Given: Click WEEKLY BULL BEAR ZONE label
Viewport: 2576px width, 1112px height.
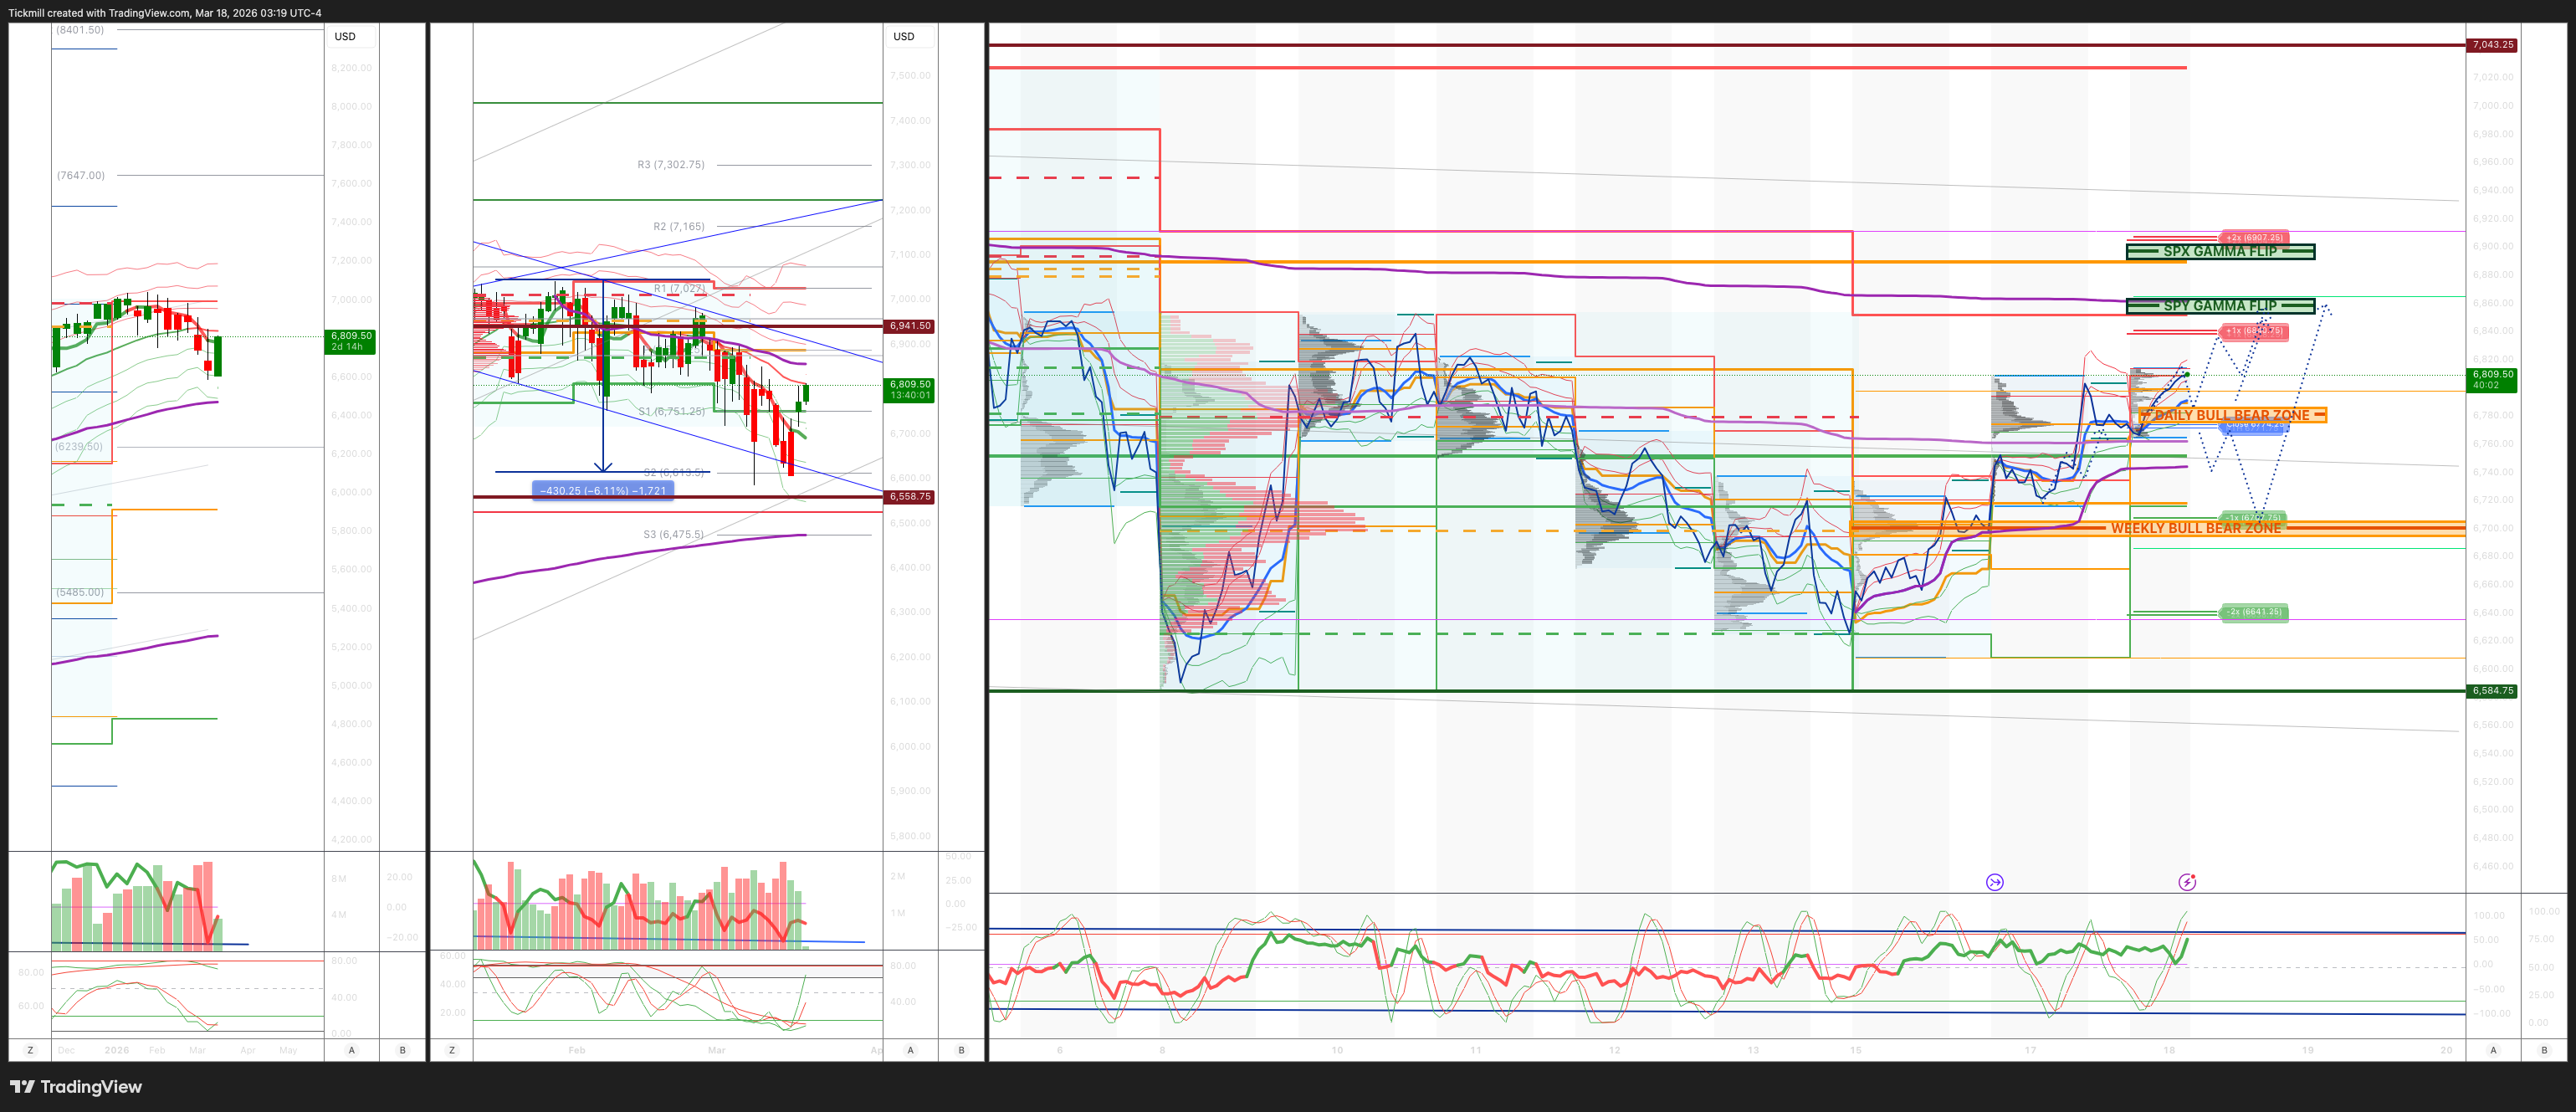Looking at the screenshot, I should click(x=2195, y=528).
